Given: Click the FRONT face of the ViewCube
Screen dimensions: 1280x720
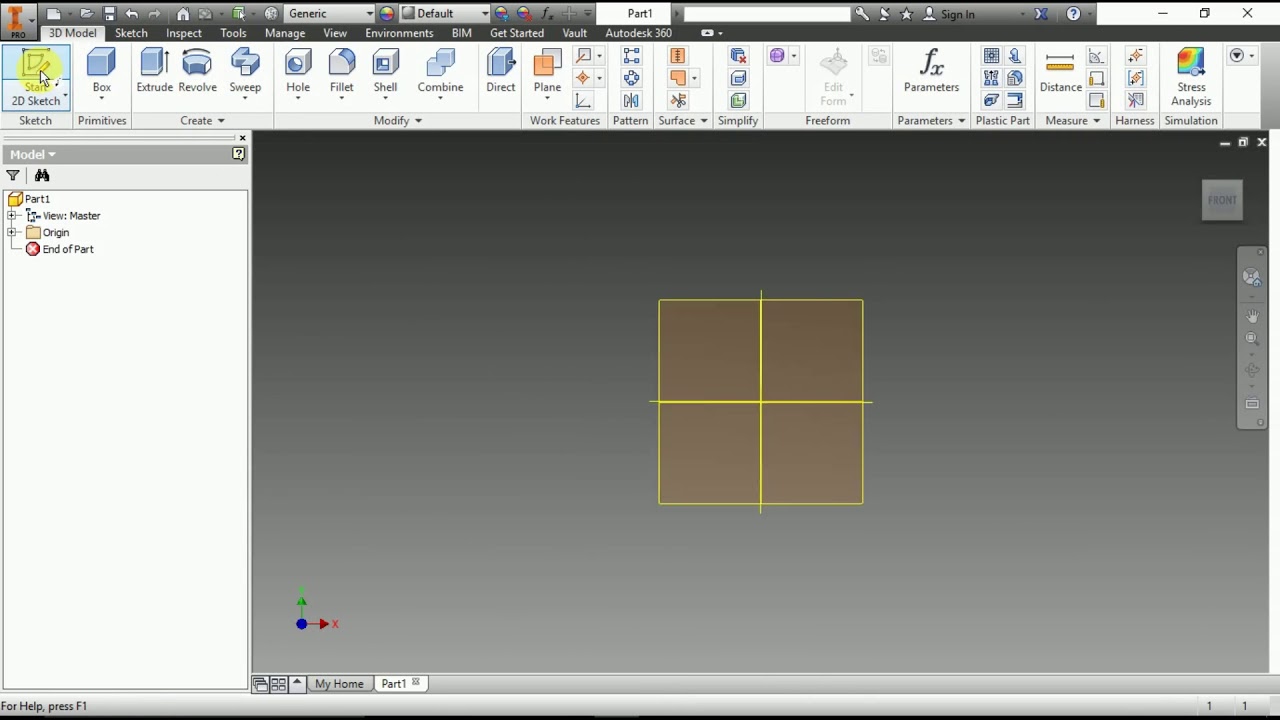Looking at the screenshot, I should pyautogui.click(x=1222, y=200).
